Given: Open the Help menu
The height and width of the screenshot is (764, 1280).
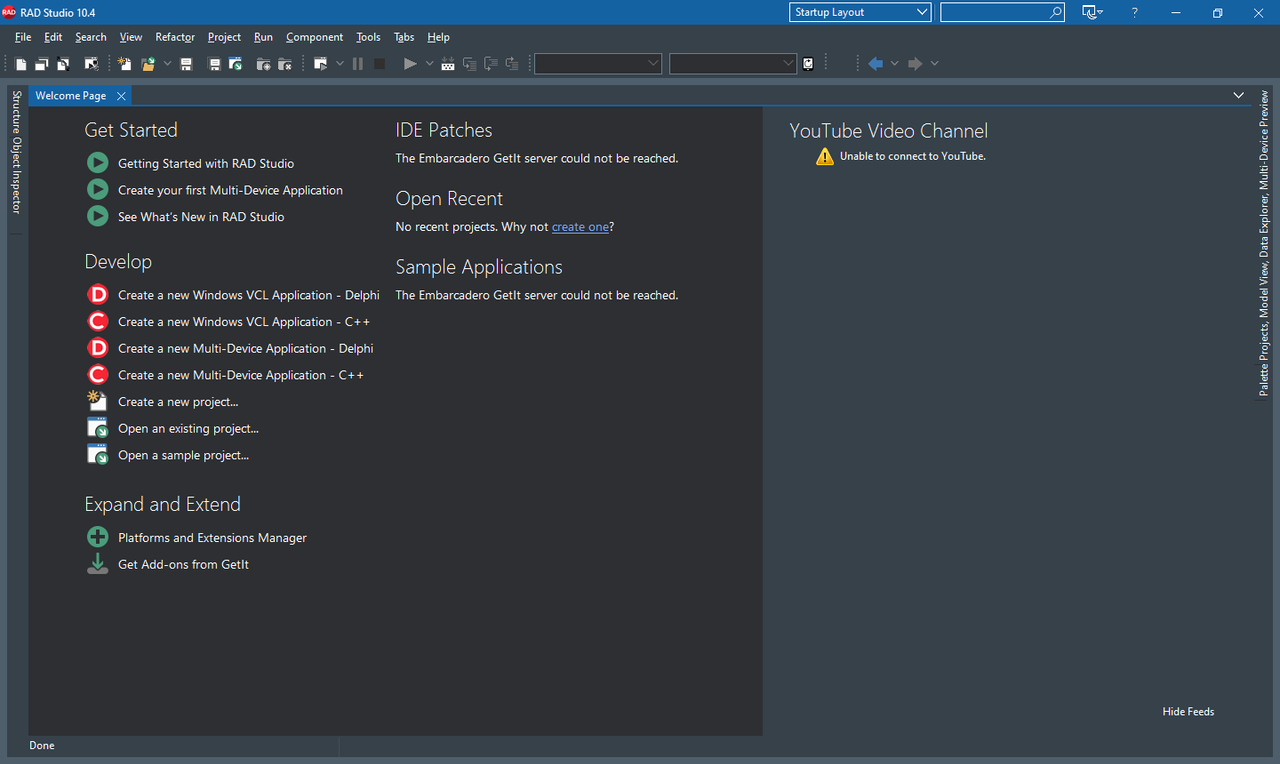Looking at the screenshot, I should (x=438, y=37).
